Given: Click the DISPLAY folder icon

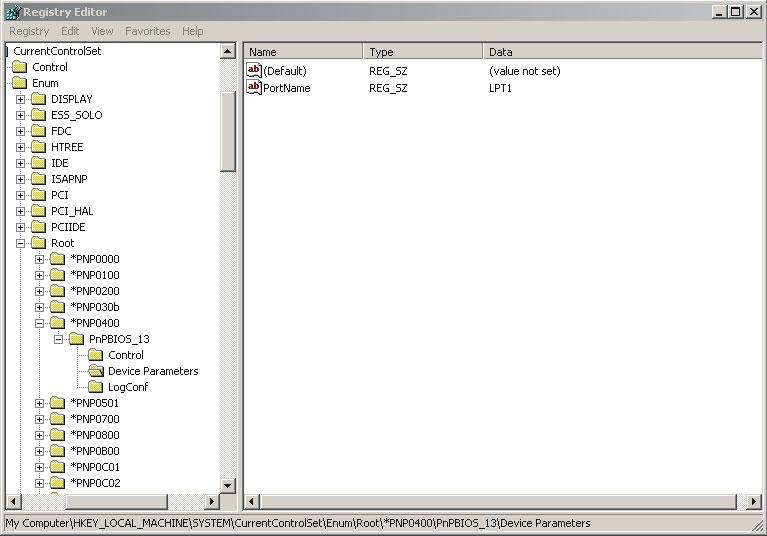Looking at the screenshot, I should [x=39, y=99].
